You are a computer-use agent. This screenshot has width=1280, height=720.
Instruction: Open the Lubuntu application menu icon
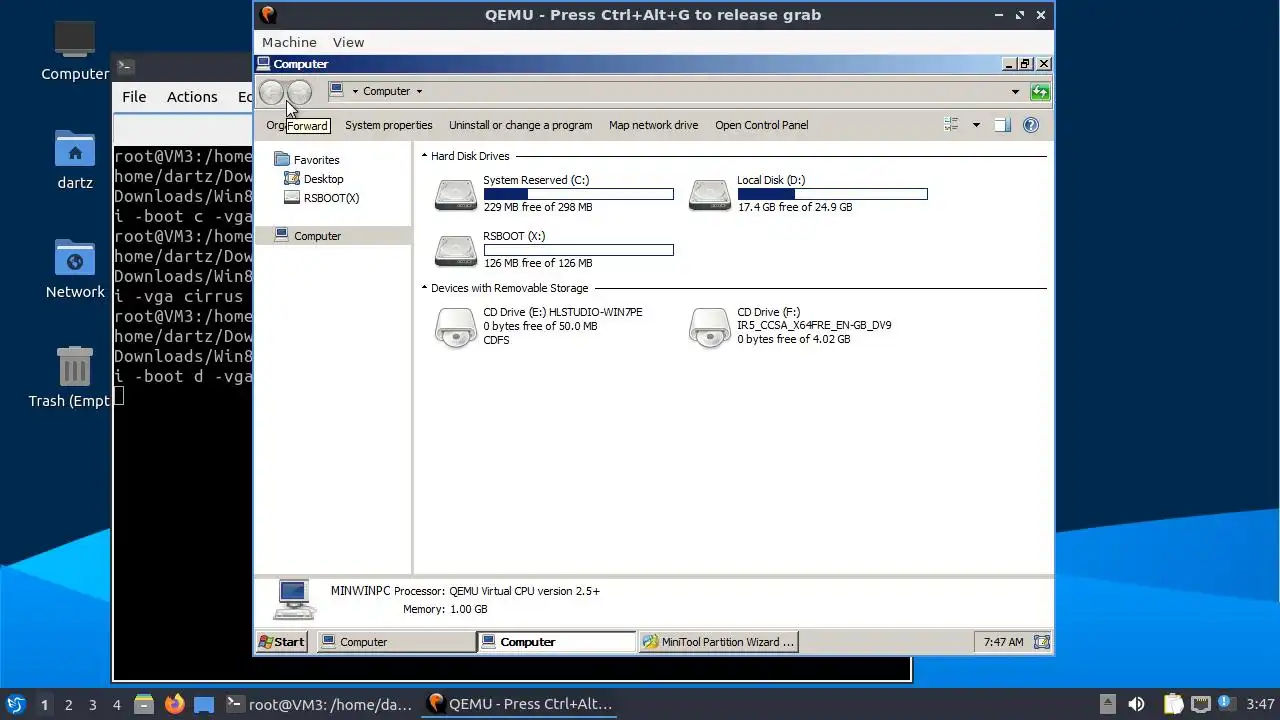coord(15,704)
